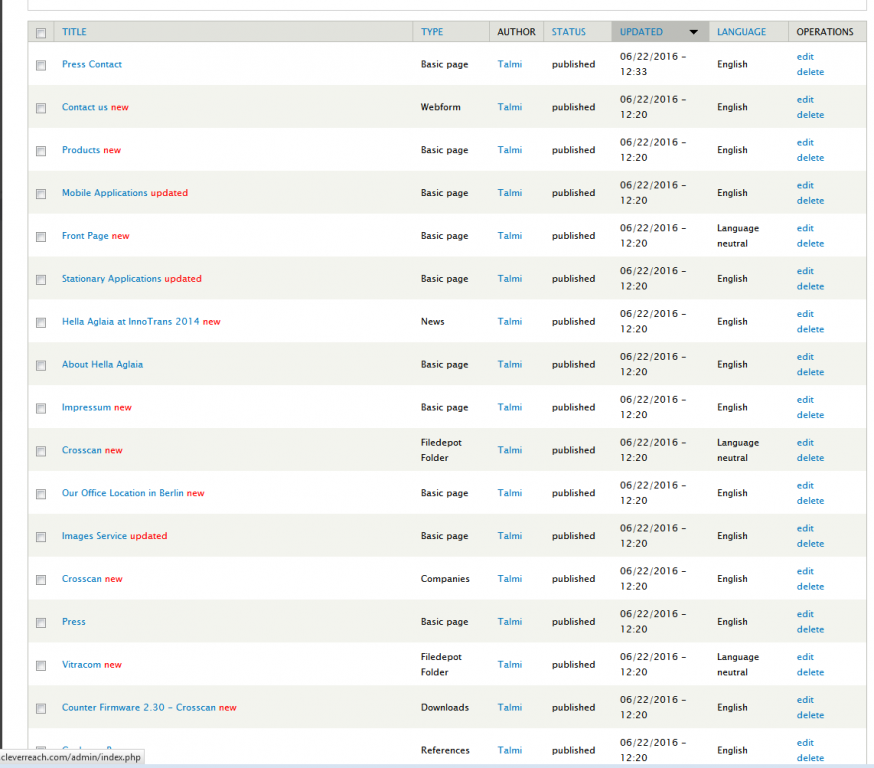Open author Talmi on Press Contact row
Screen dimensions: 874x768
pos(510,65)
